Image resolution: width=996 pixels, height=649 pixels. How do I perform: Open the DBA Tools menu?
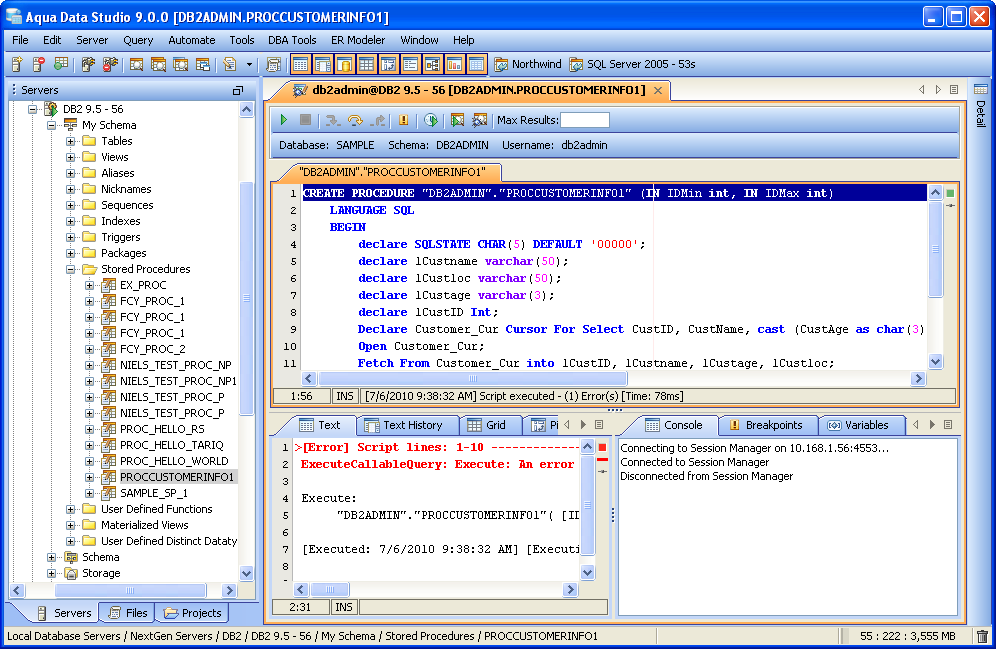(x=292, y=40)
